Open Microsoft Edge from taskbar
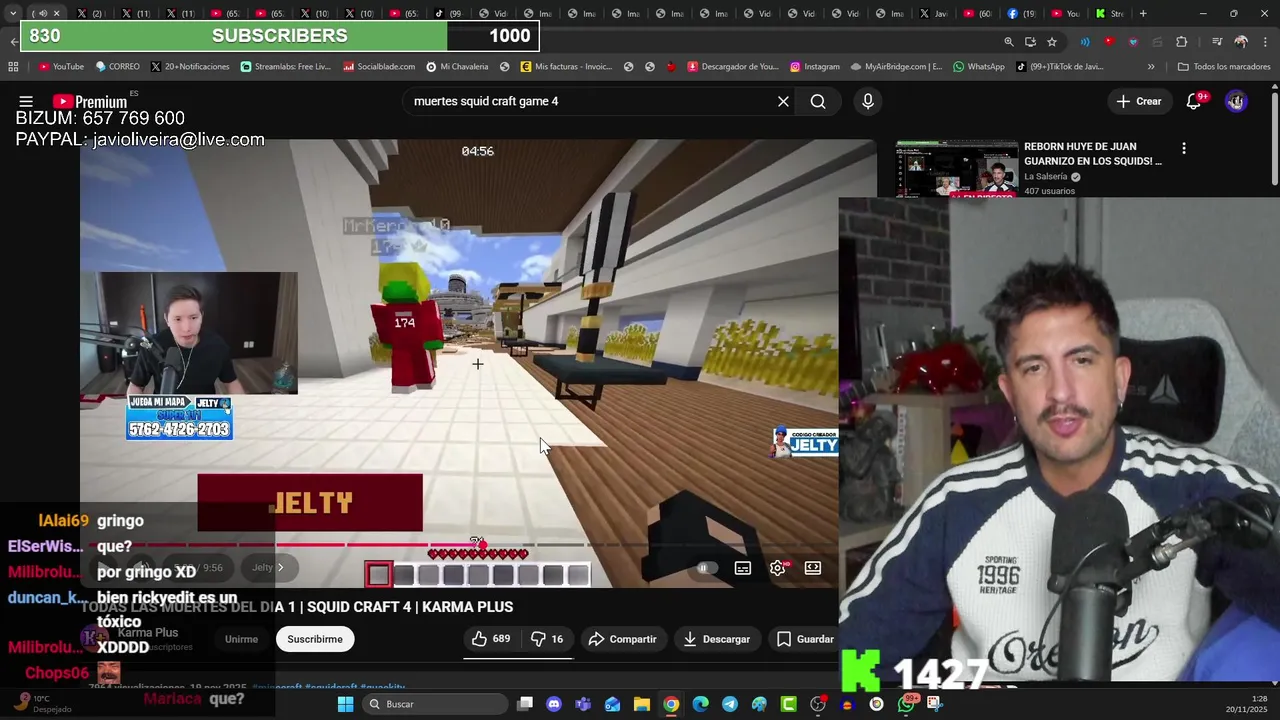The image size is (1280, 720). pos(701,704)
